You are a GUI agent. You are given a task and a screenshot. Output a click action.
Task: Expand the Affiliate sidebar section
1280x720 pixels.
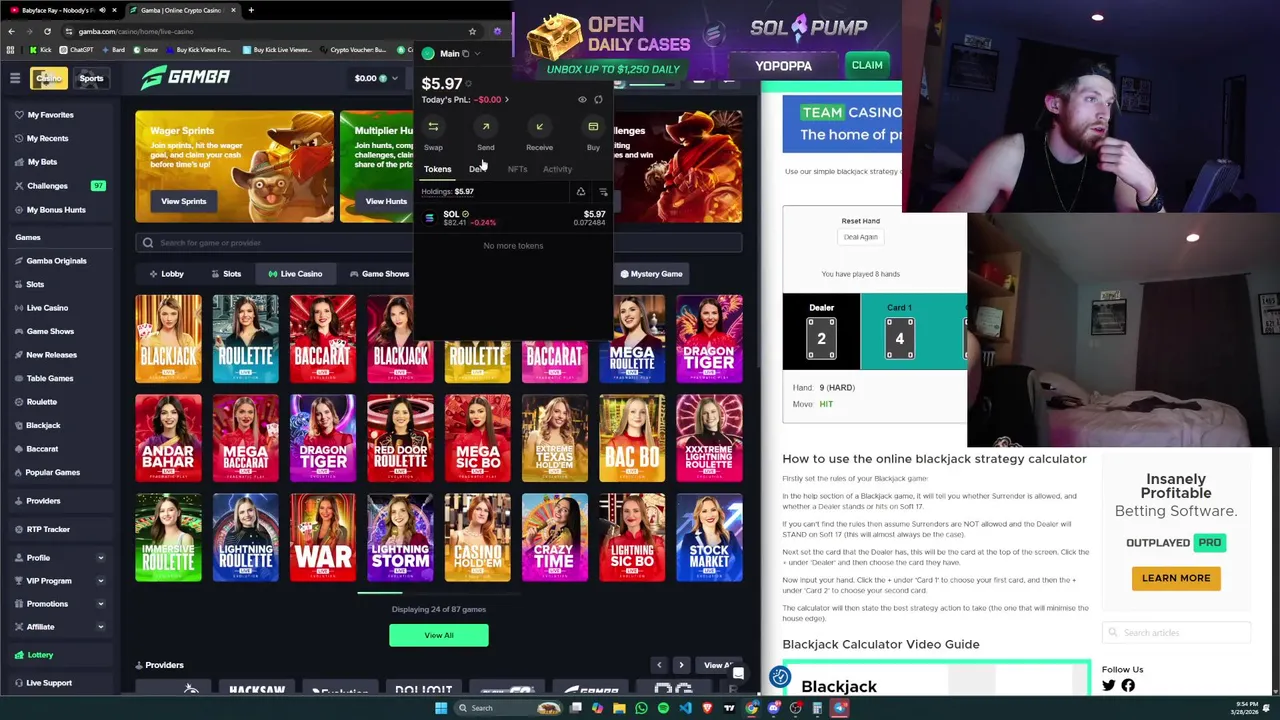tap(100, 627)
